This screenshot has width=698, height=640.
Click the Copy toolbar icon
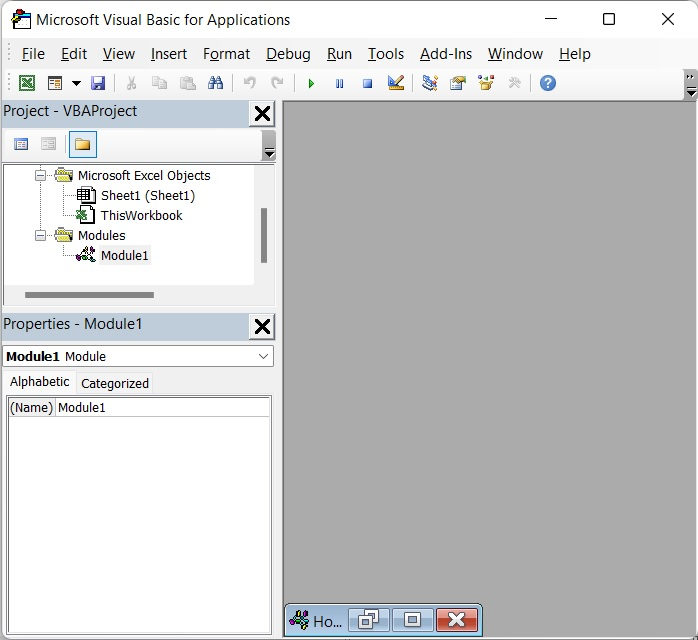159,83
